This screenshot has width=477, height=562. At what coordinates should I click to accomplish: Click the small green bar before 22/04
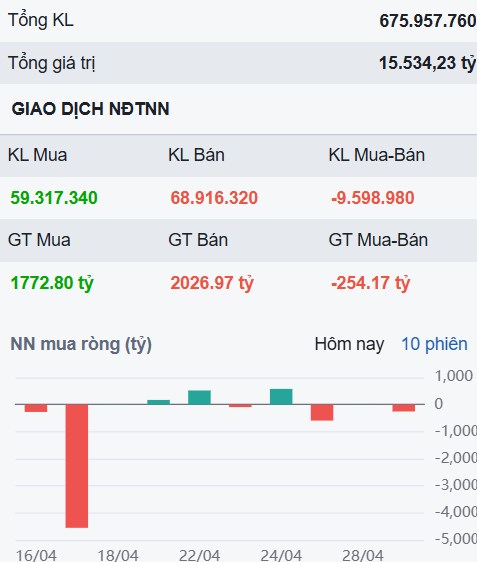(x=158, y=402)
